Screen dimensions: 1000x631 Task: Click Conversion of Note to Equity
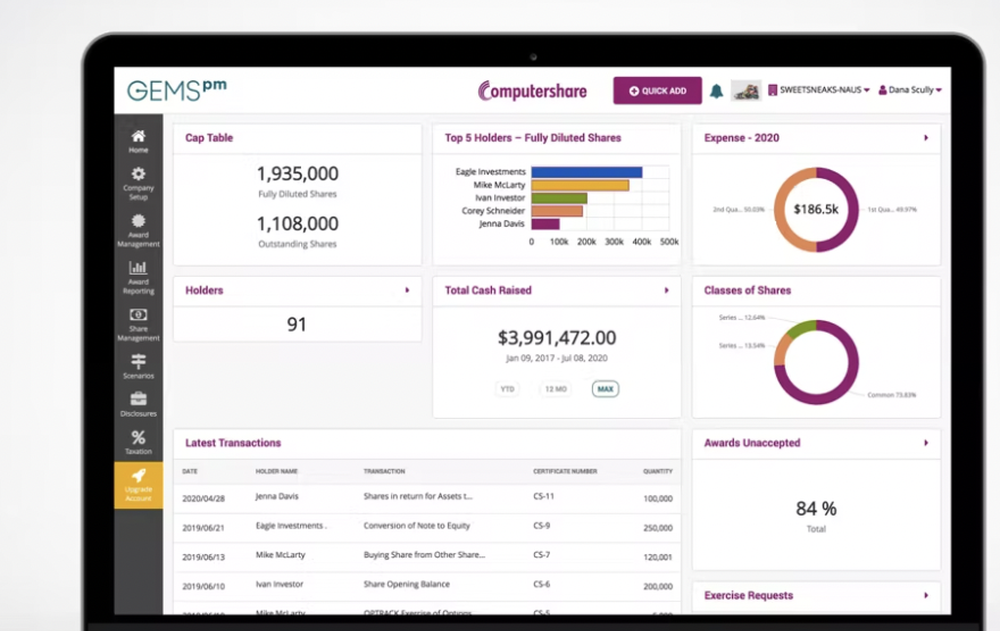(416, 526)
